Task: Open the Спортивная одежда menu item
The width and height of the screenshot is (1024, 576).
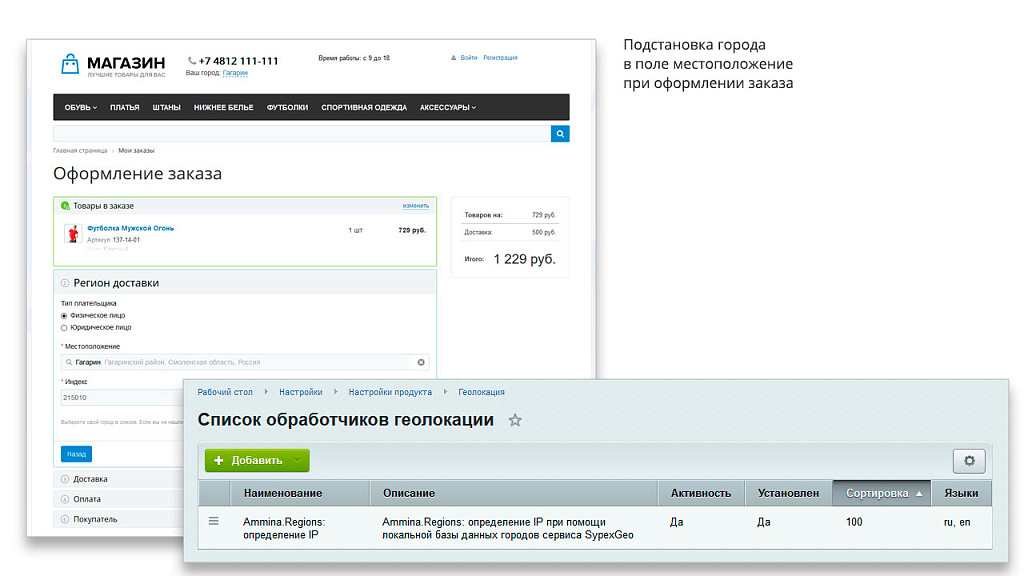Action: [364, 107]
